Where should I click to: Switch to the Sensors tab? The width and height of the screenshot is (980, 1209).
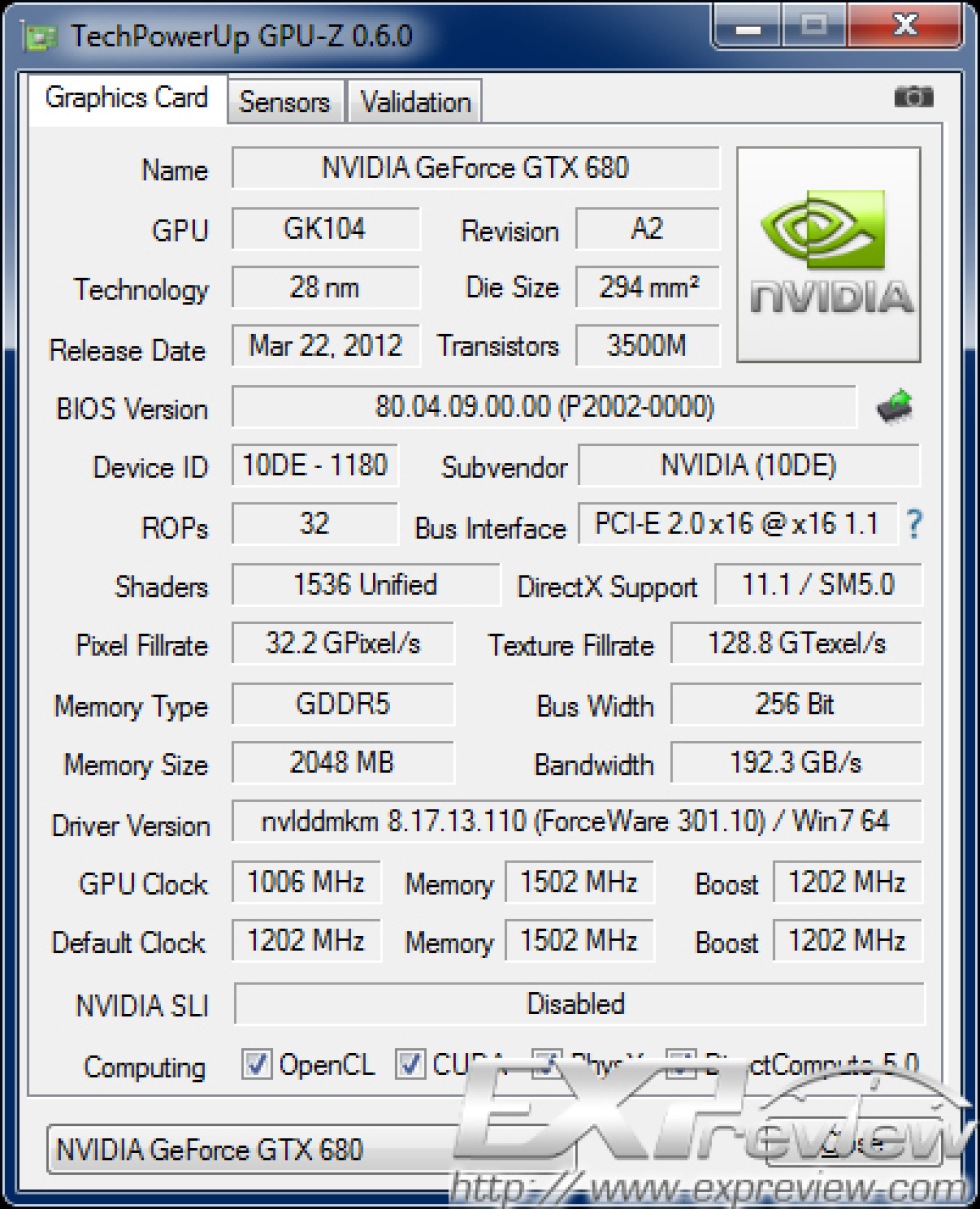(285, 102)
